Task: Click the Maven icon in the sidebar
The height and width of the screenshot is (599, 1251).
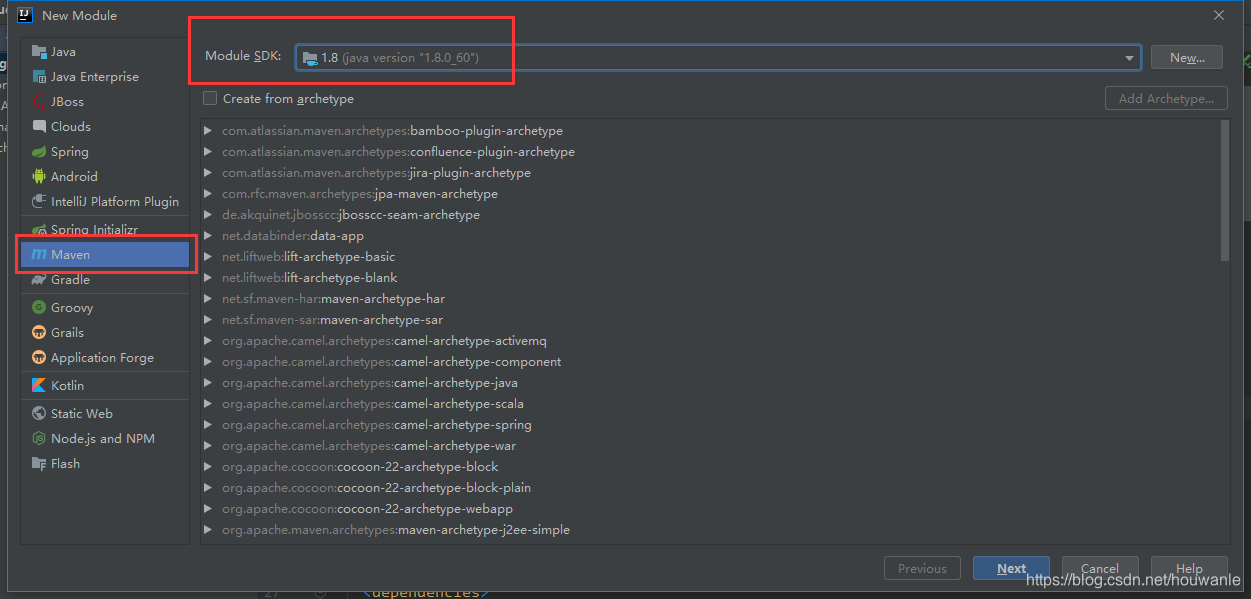Action: 39,255
